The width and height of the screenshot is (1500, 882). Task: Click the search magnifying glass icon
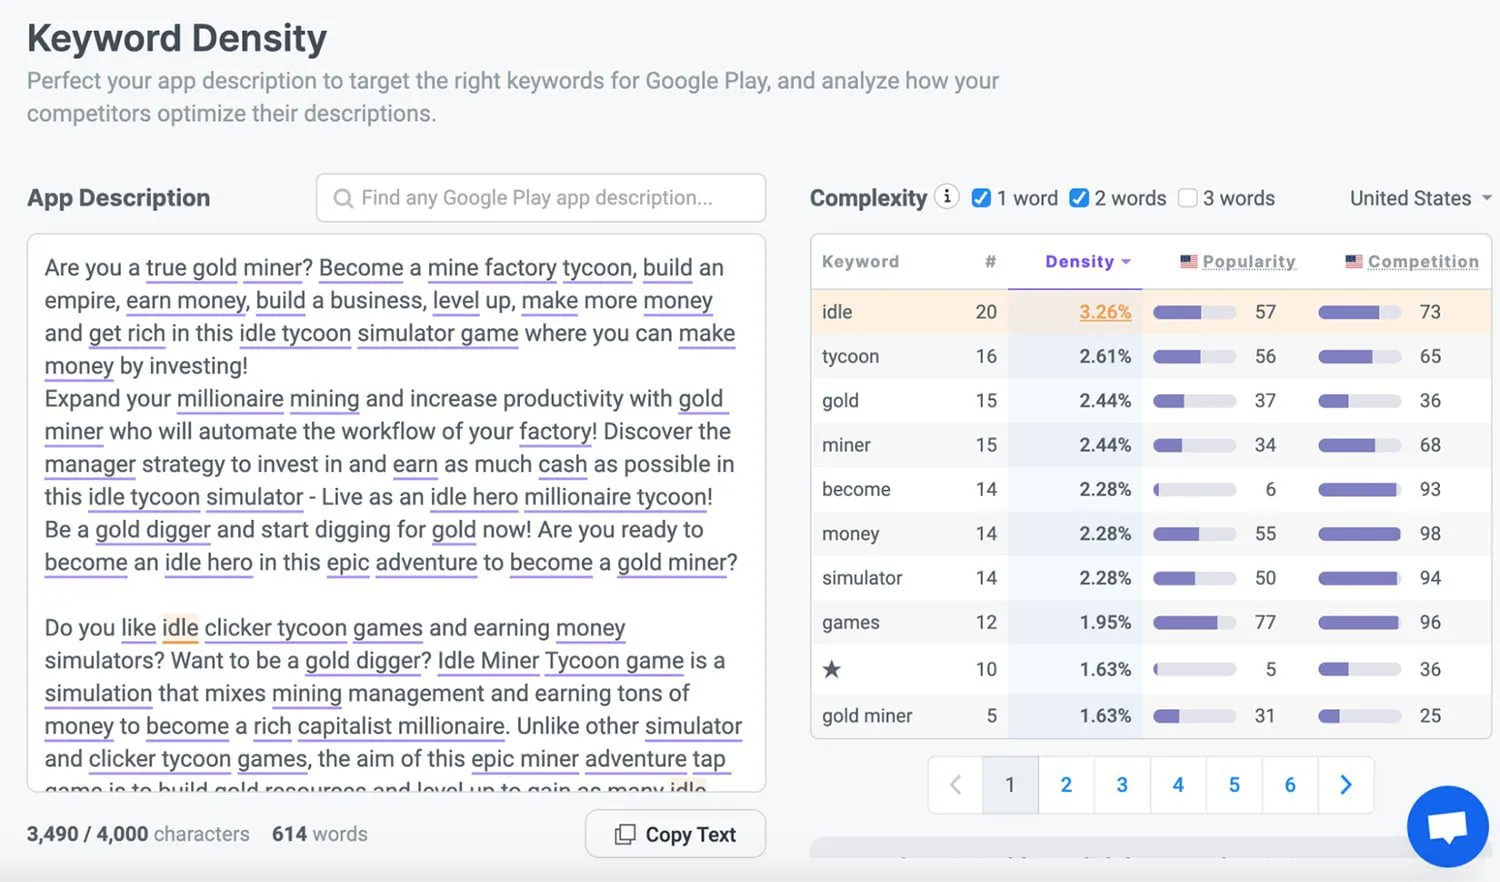pyautogui.click(x=342, y=198)
